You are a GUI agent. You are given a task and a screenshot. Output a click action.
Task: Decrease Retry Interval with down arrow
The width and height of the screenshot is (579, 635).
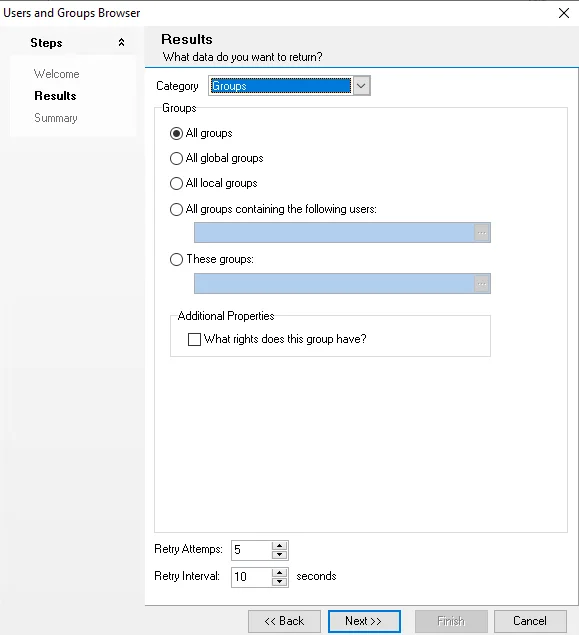279,582
